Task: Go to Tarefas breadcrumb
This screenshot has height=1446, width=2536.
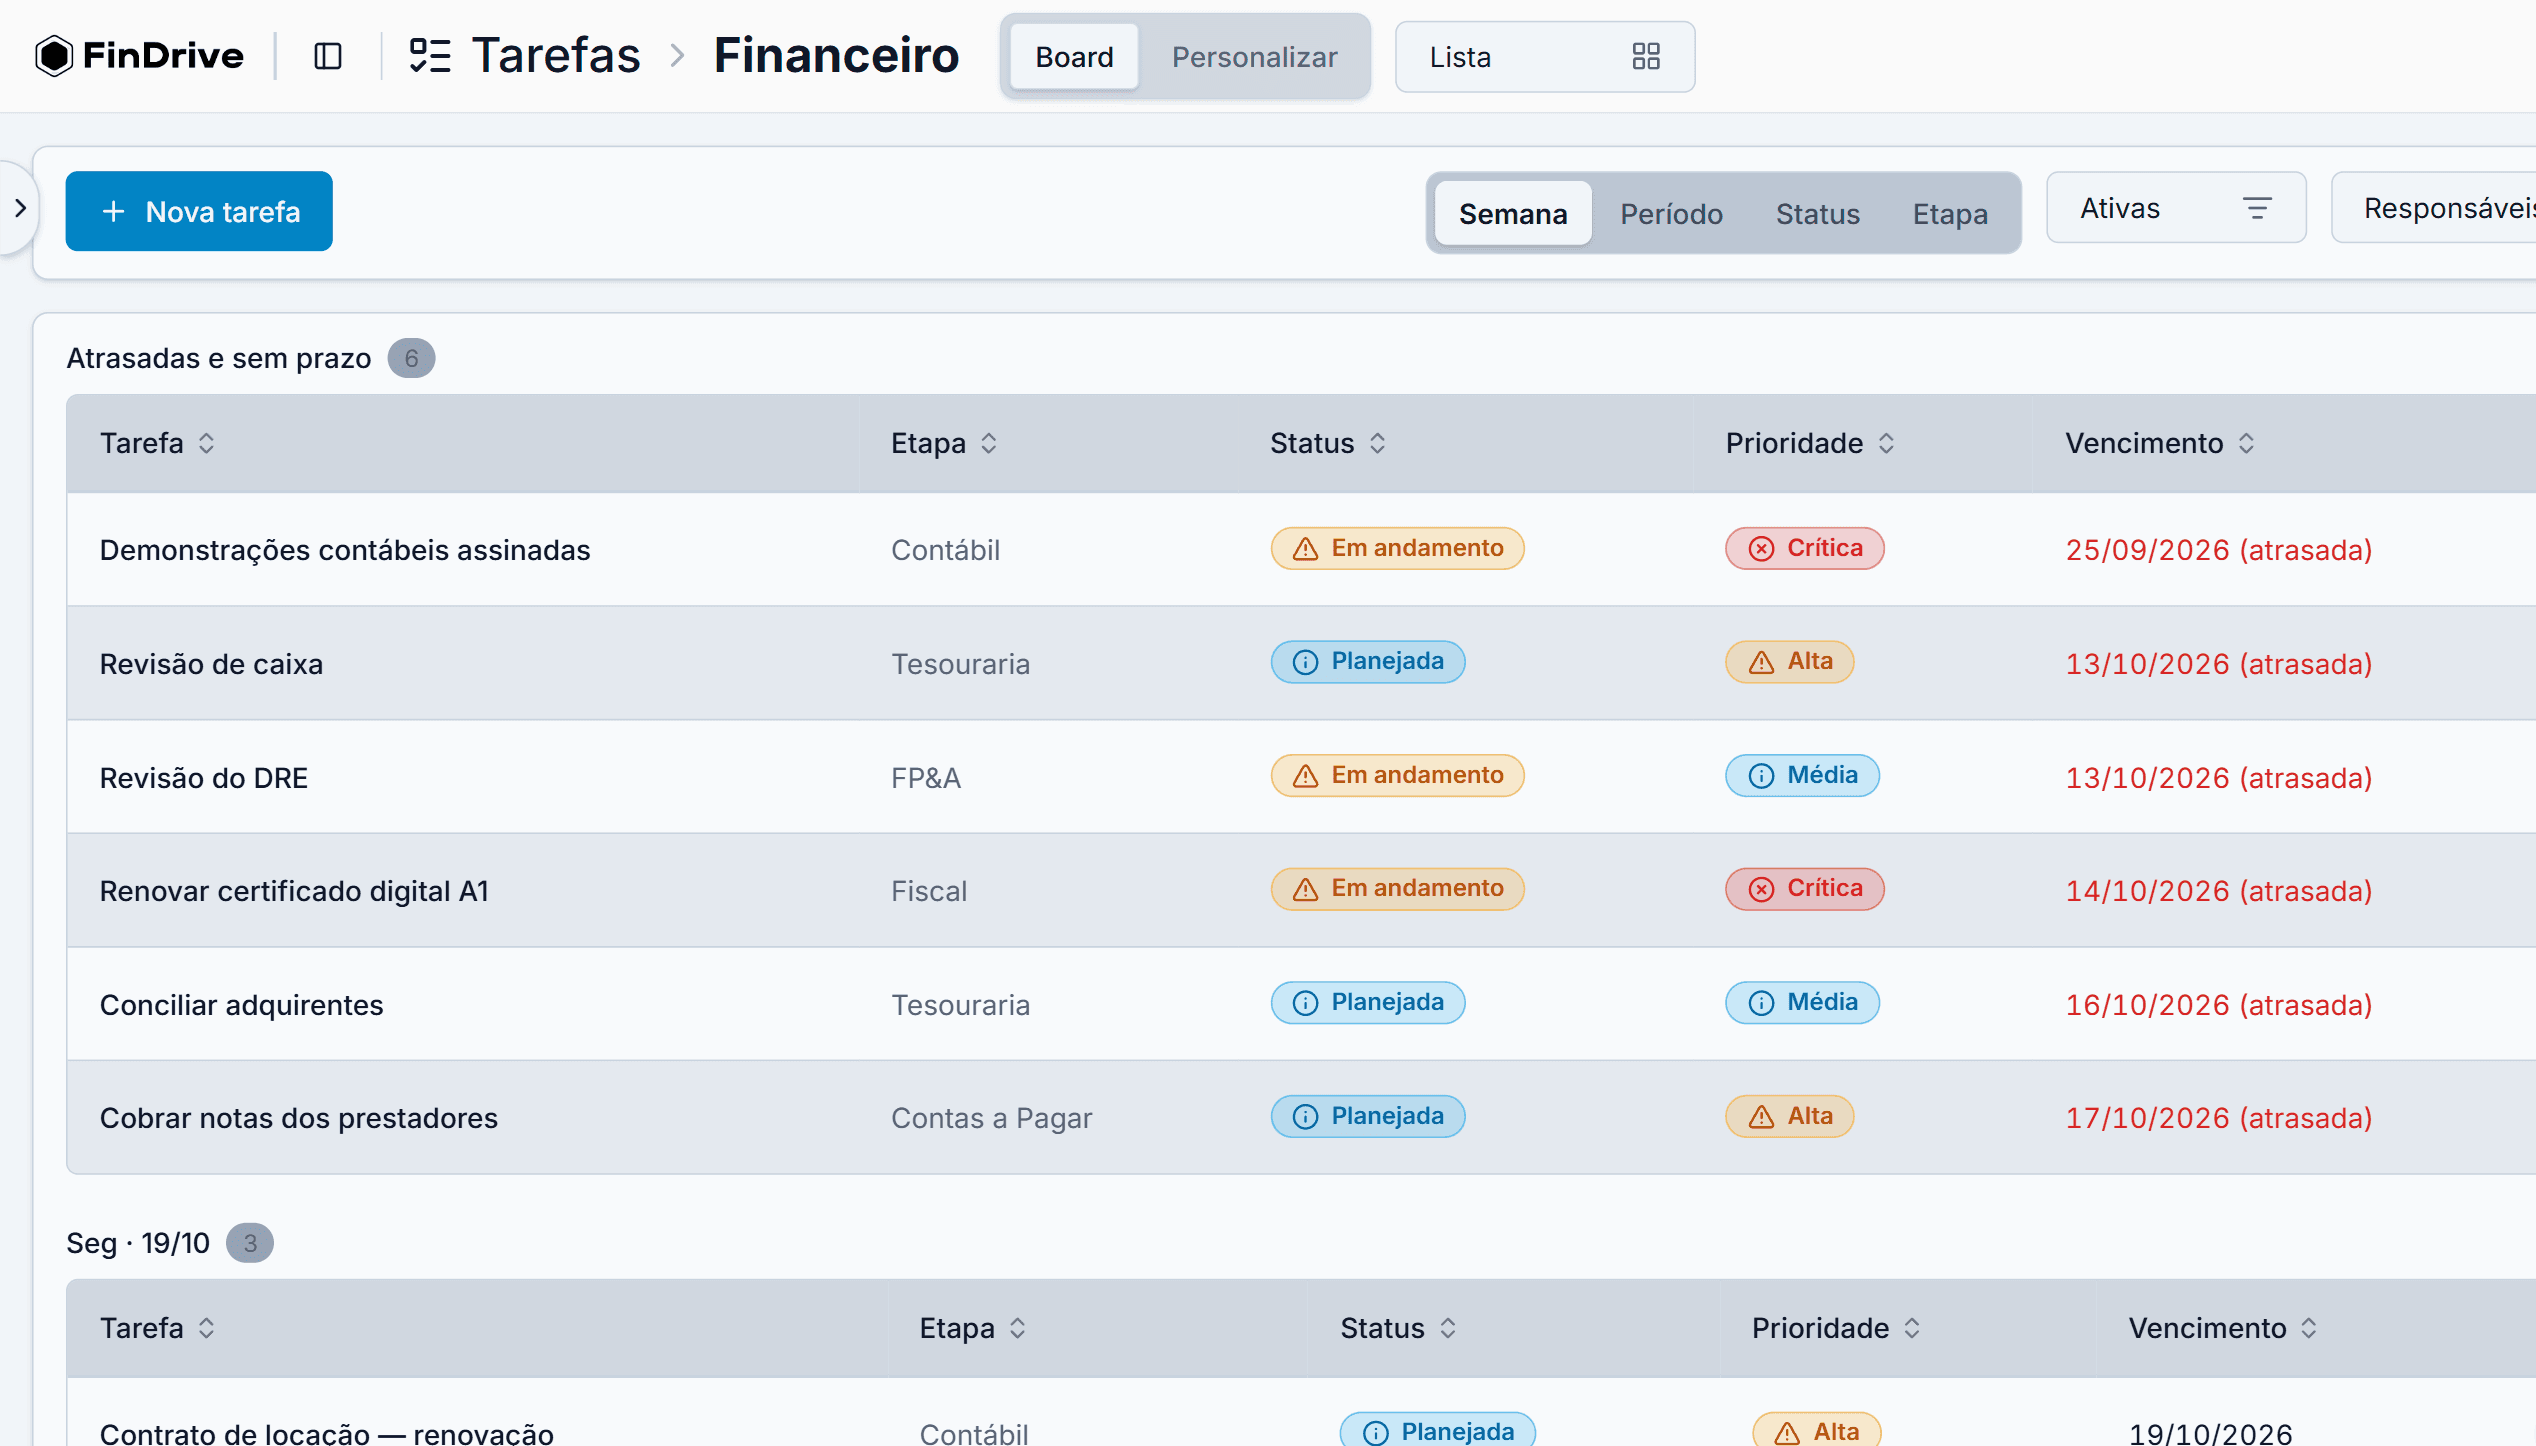Action: click(555, 56)
